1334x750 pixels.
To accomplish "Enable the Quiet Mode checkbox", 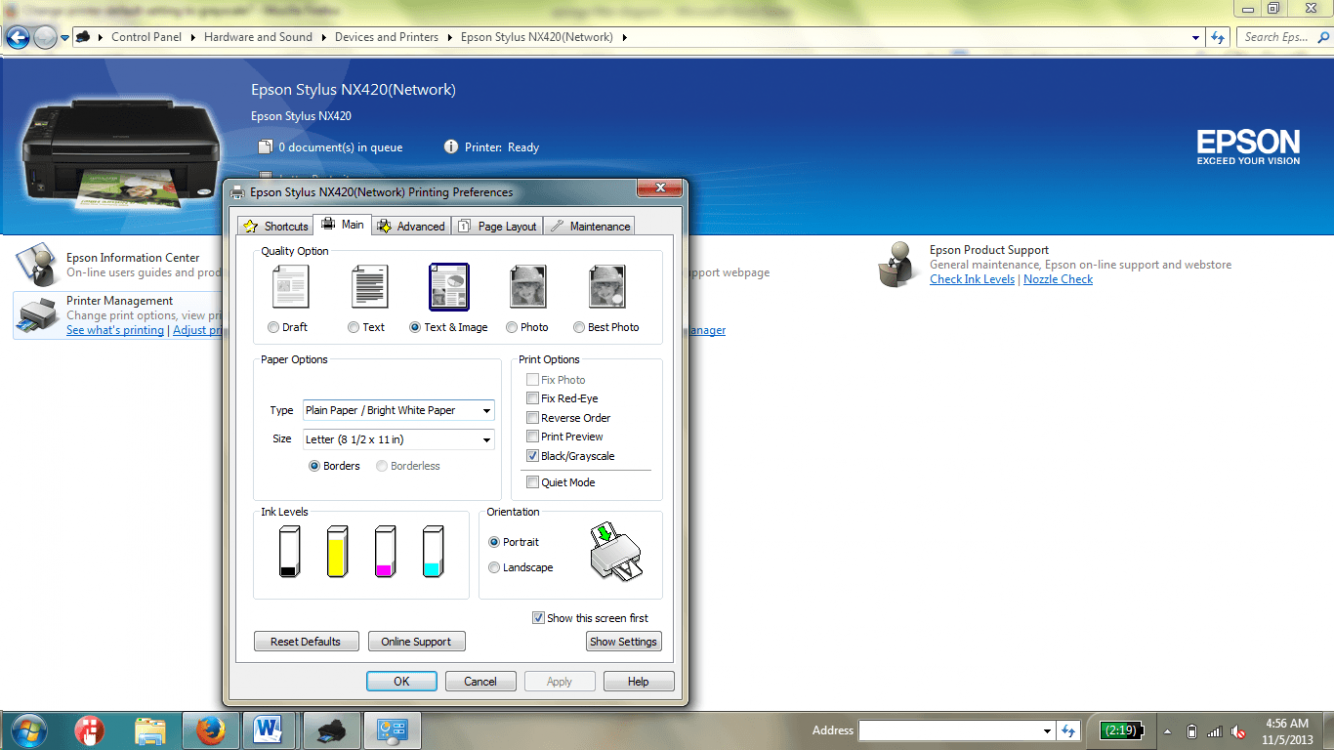I will coord(532,482).
